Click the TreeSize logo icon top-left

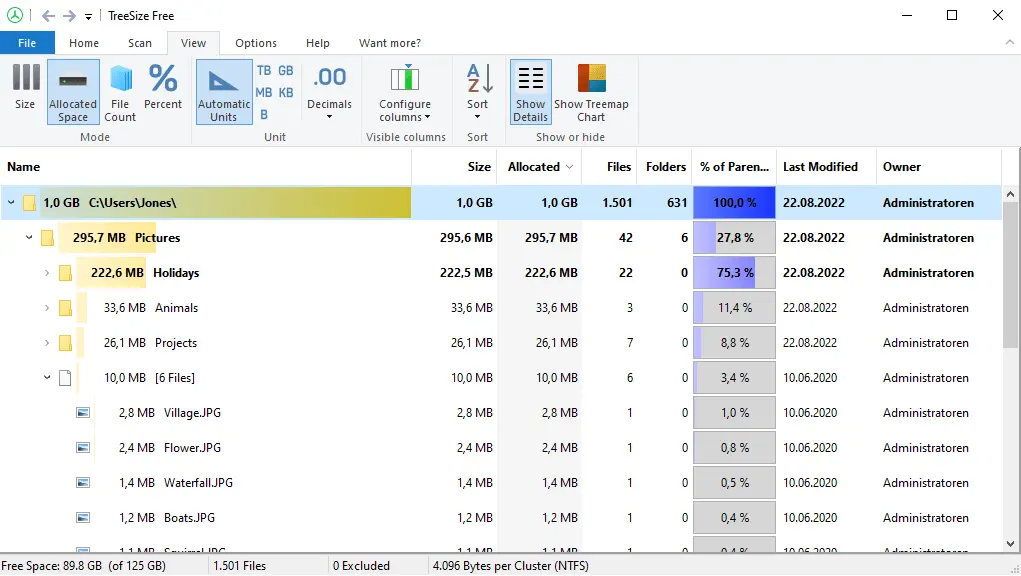point(14,15)
